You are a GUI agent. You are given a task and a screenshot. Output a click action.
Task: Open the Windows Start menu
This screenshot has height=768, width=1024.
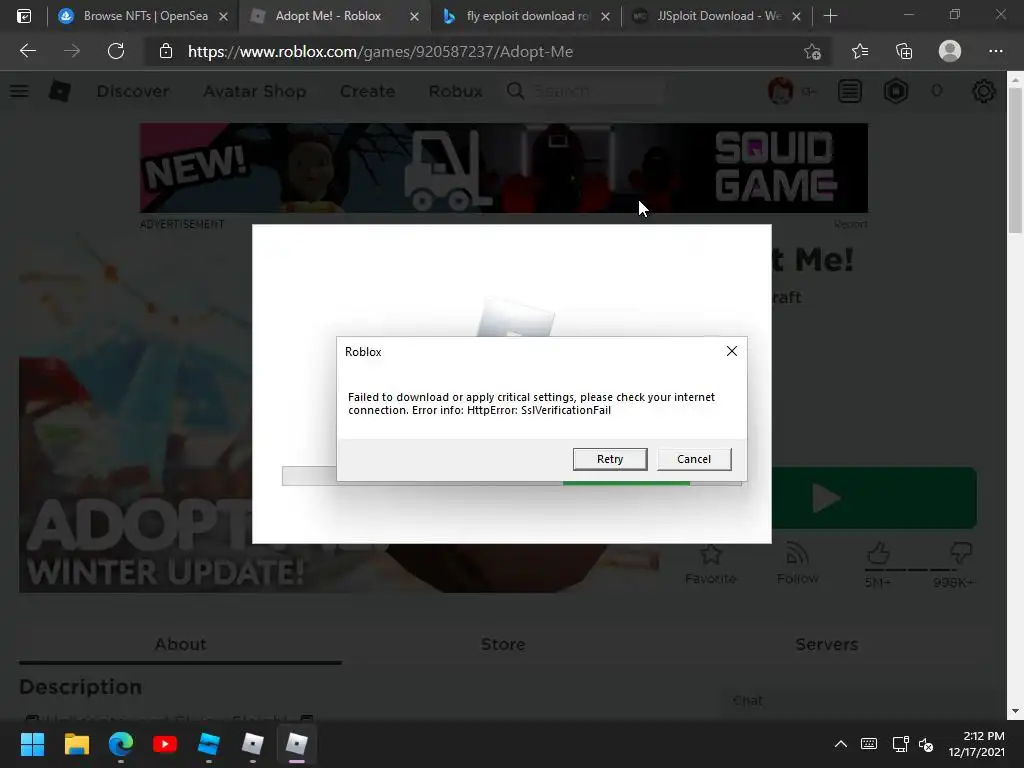click(32, 744)
